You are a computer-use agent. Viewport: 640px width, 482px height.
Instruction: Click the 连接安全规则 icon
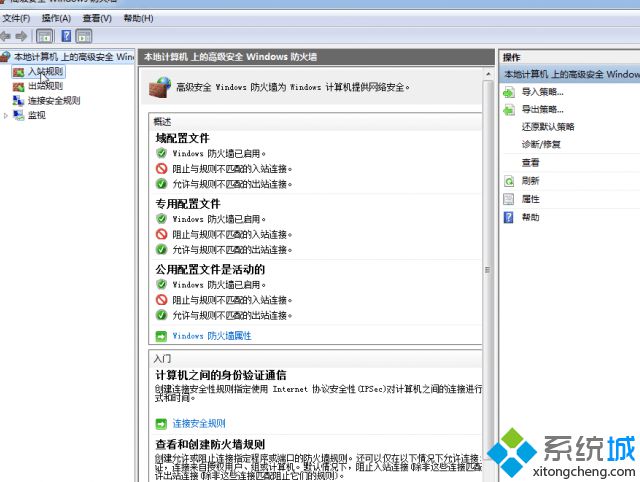[18, 100]
